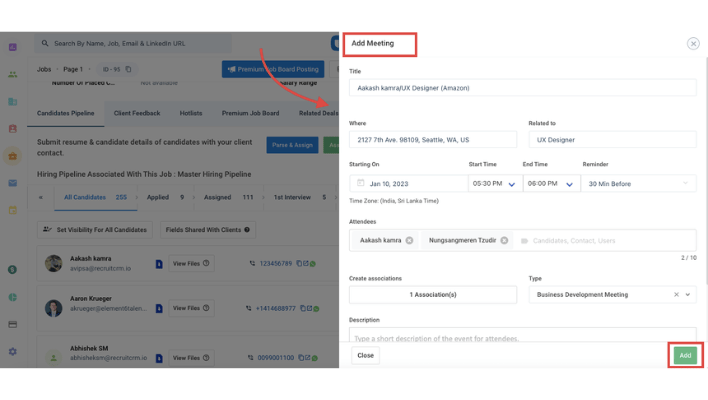This screenshot has width=708, height=400.
Task: Click the 1 Association(s) button
Action: [x=433, y=294]
